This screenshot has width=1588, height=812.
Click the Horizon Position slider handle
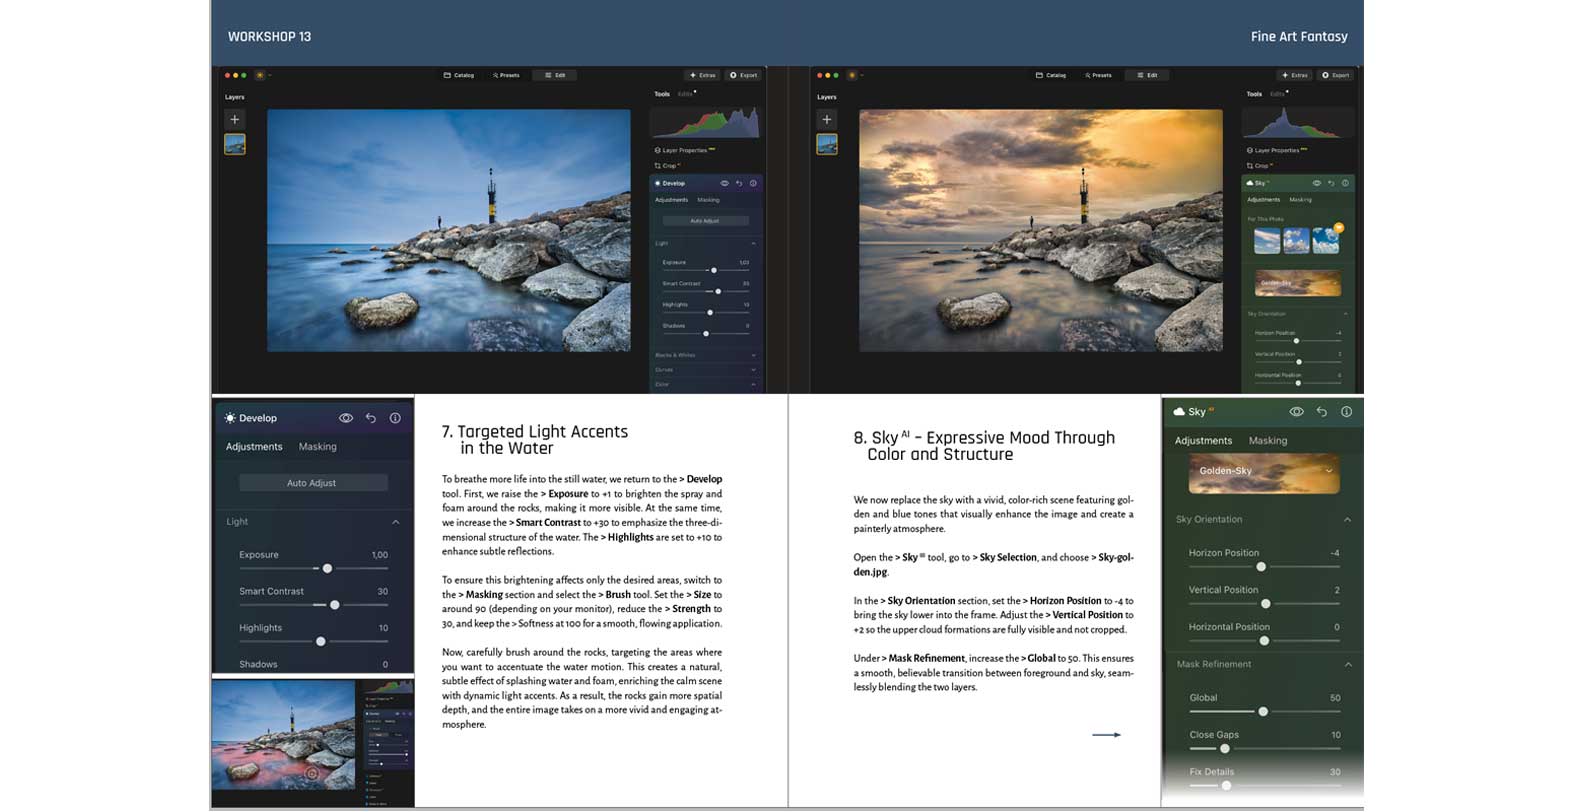1261,567
